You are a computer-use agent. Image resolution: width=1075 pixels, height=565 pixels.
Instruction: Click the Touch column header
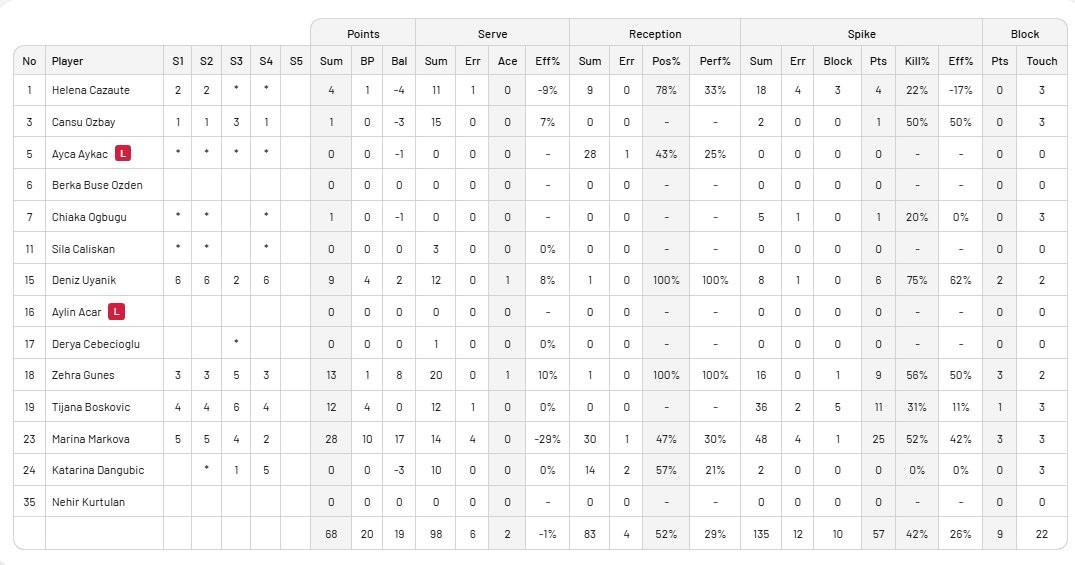(1041, 61)
